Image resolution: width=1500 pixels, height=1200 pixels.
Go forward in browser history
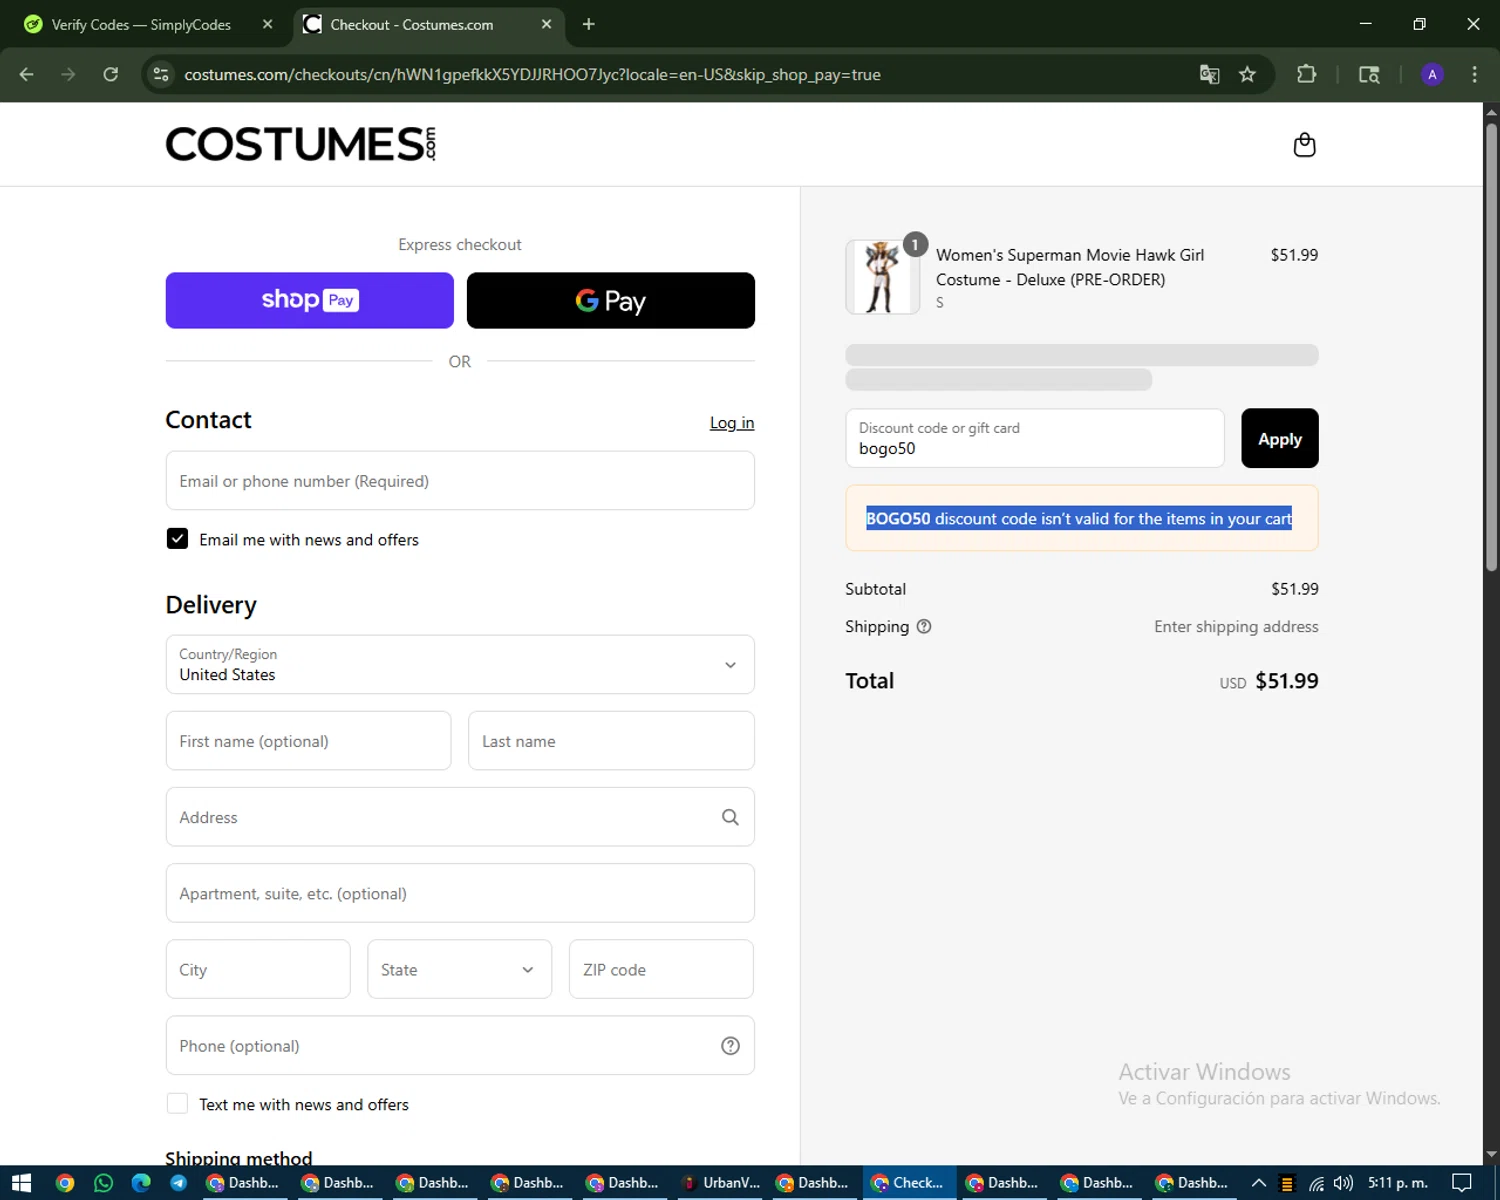pyautogui.click(x=68, y=74)
